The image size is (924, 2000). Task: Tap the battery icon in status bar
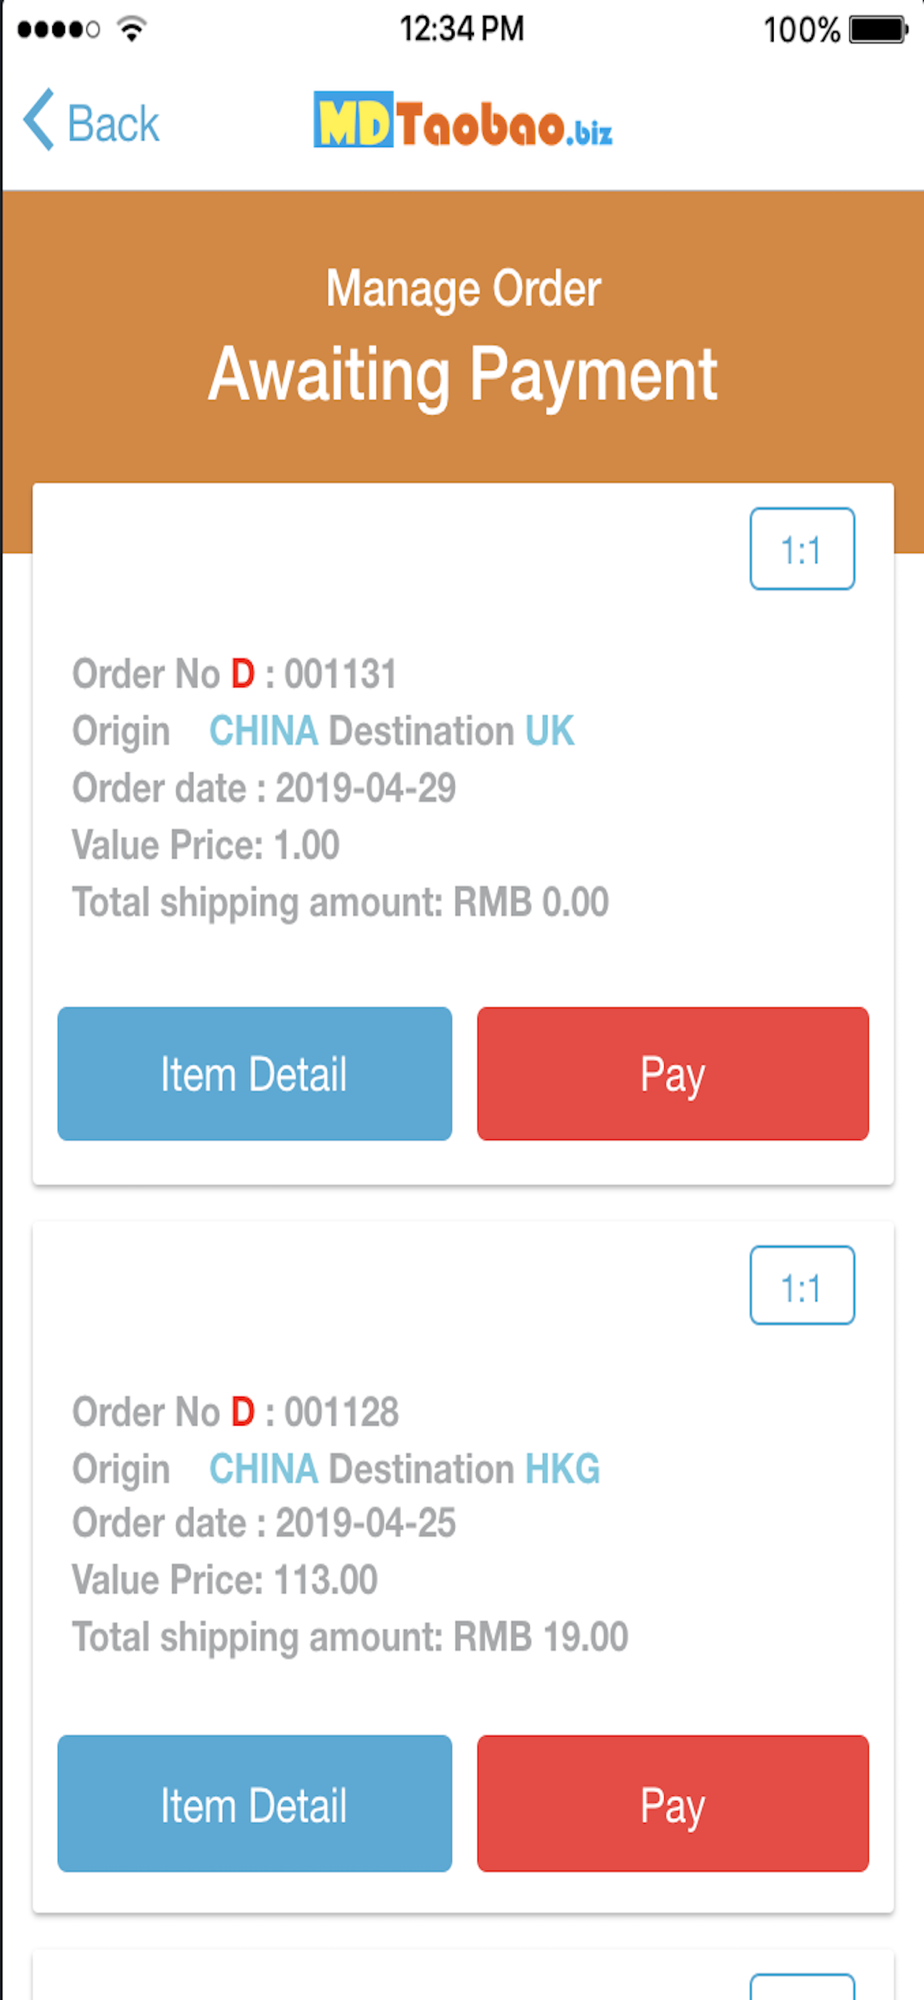tap(878, 30)
